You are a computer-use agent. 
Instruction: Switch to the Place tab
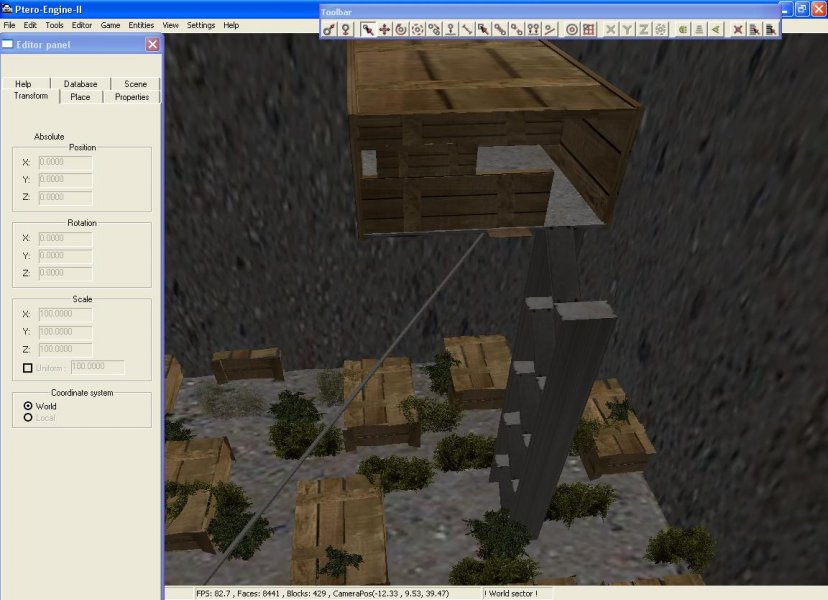(x=80, y=97)
